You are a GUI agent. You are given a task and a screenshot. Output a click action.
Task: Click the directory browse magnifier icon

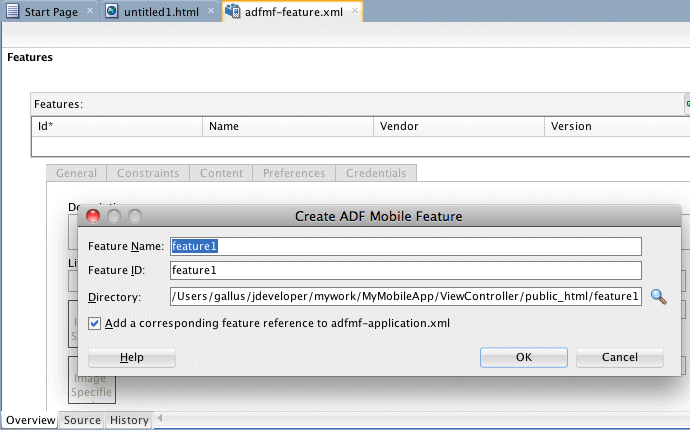(658, 297)
